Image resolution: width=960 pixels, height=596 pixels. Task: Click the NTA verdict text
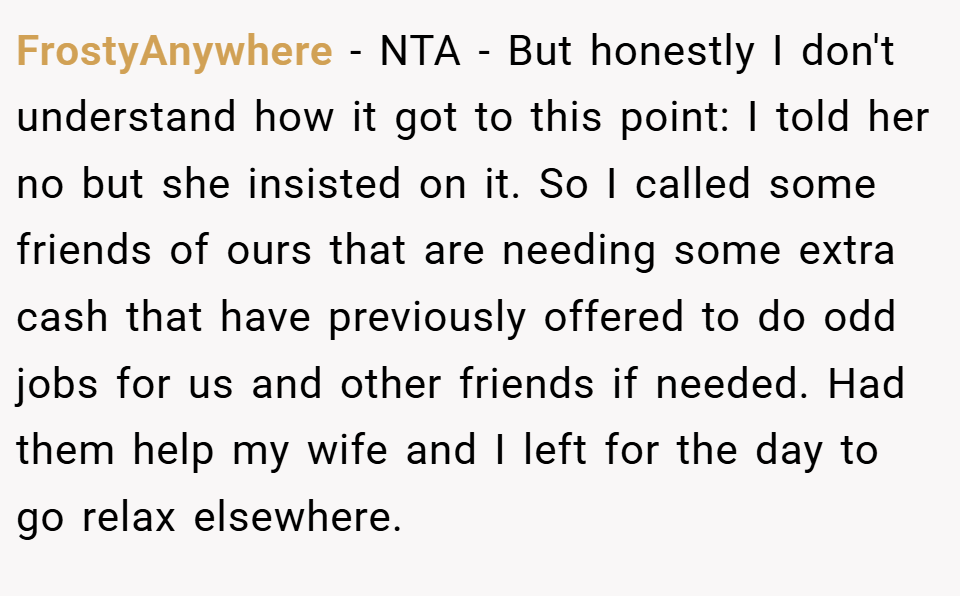pos(420,51)
